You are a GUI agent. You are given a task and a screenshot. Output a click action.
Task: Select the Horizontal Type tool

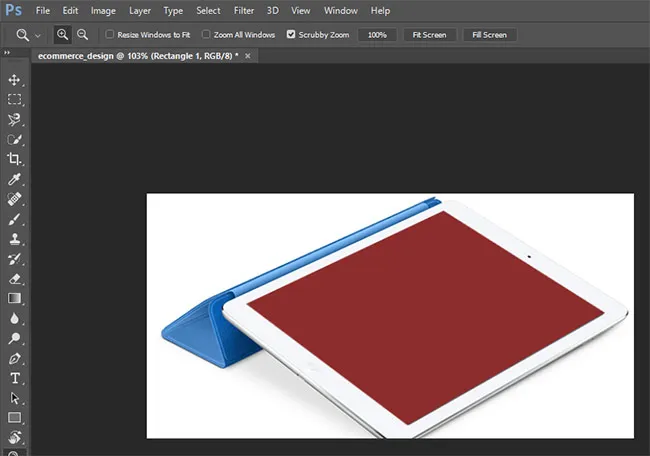click(14, 378)
